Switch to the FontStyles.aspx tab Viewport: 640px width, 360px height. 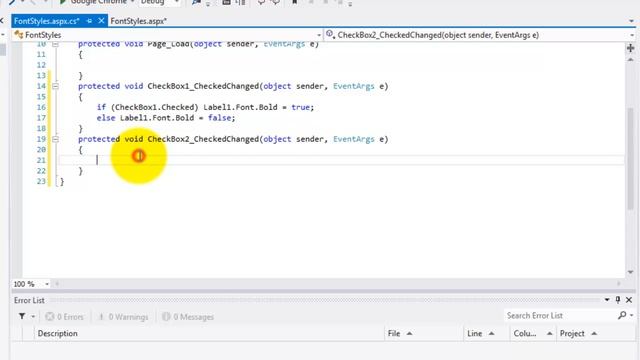(138, 21)
